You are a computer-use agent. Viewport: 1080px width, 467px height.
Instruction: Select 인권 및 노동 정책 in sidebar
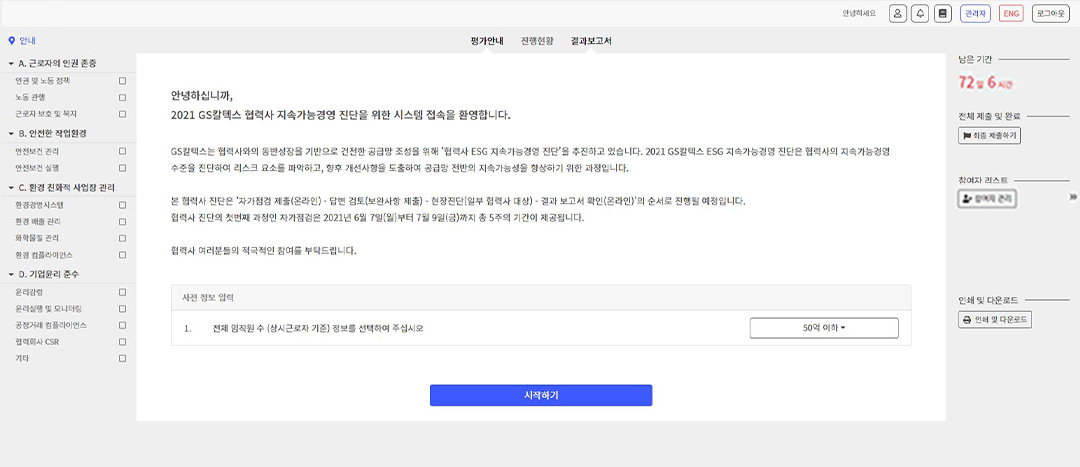(x=42, y=81)
